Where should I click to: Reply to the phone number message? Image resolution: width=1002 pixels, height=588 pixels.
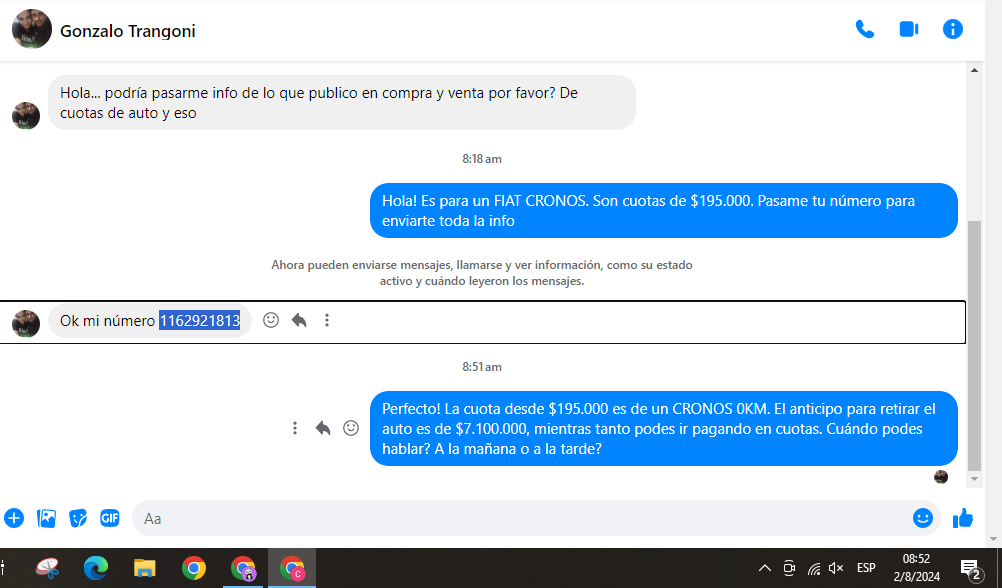tap(299, 321)
